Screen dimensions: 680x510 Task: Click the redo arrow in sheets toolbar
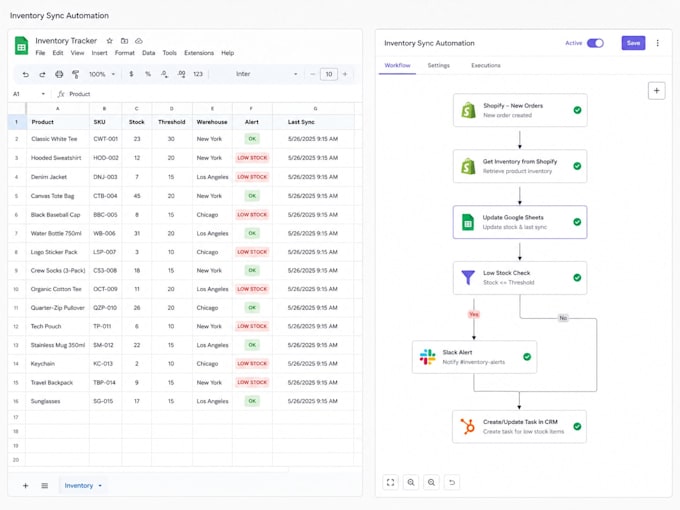42,74
